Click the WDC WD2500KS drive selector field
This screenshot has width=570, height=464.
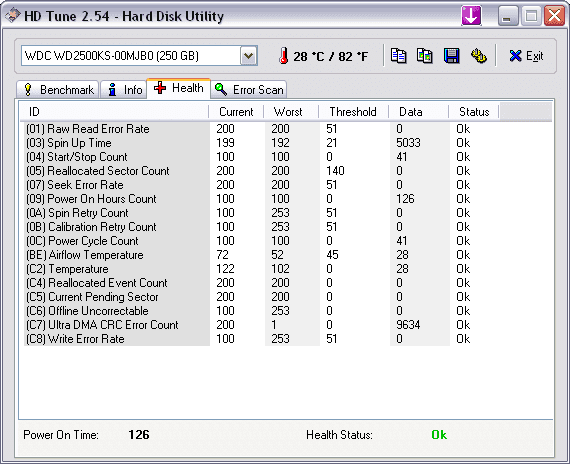[139, 56]
